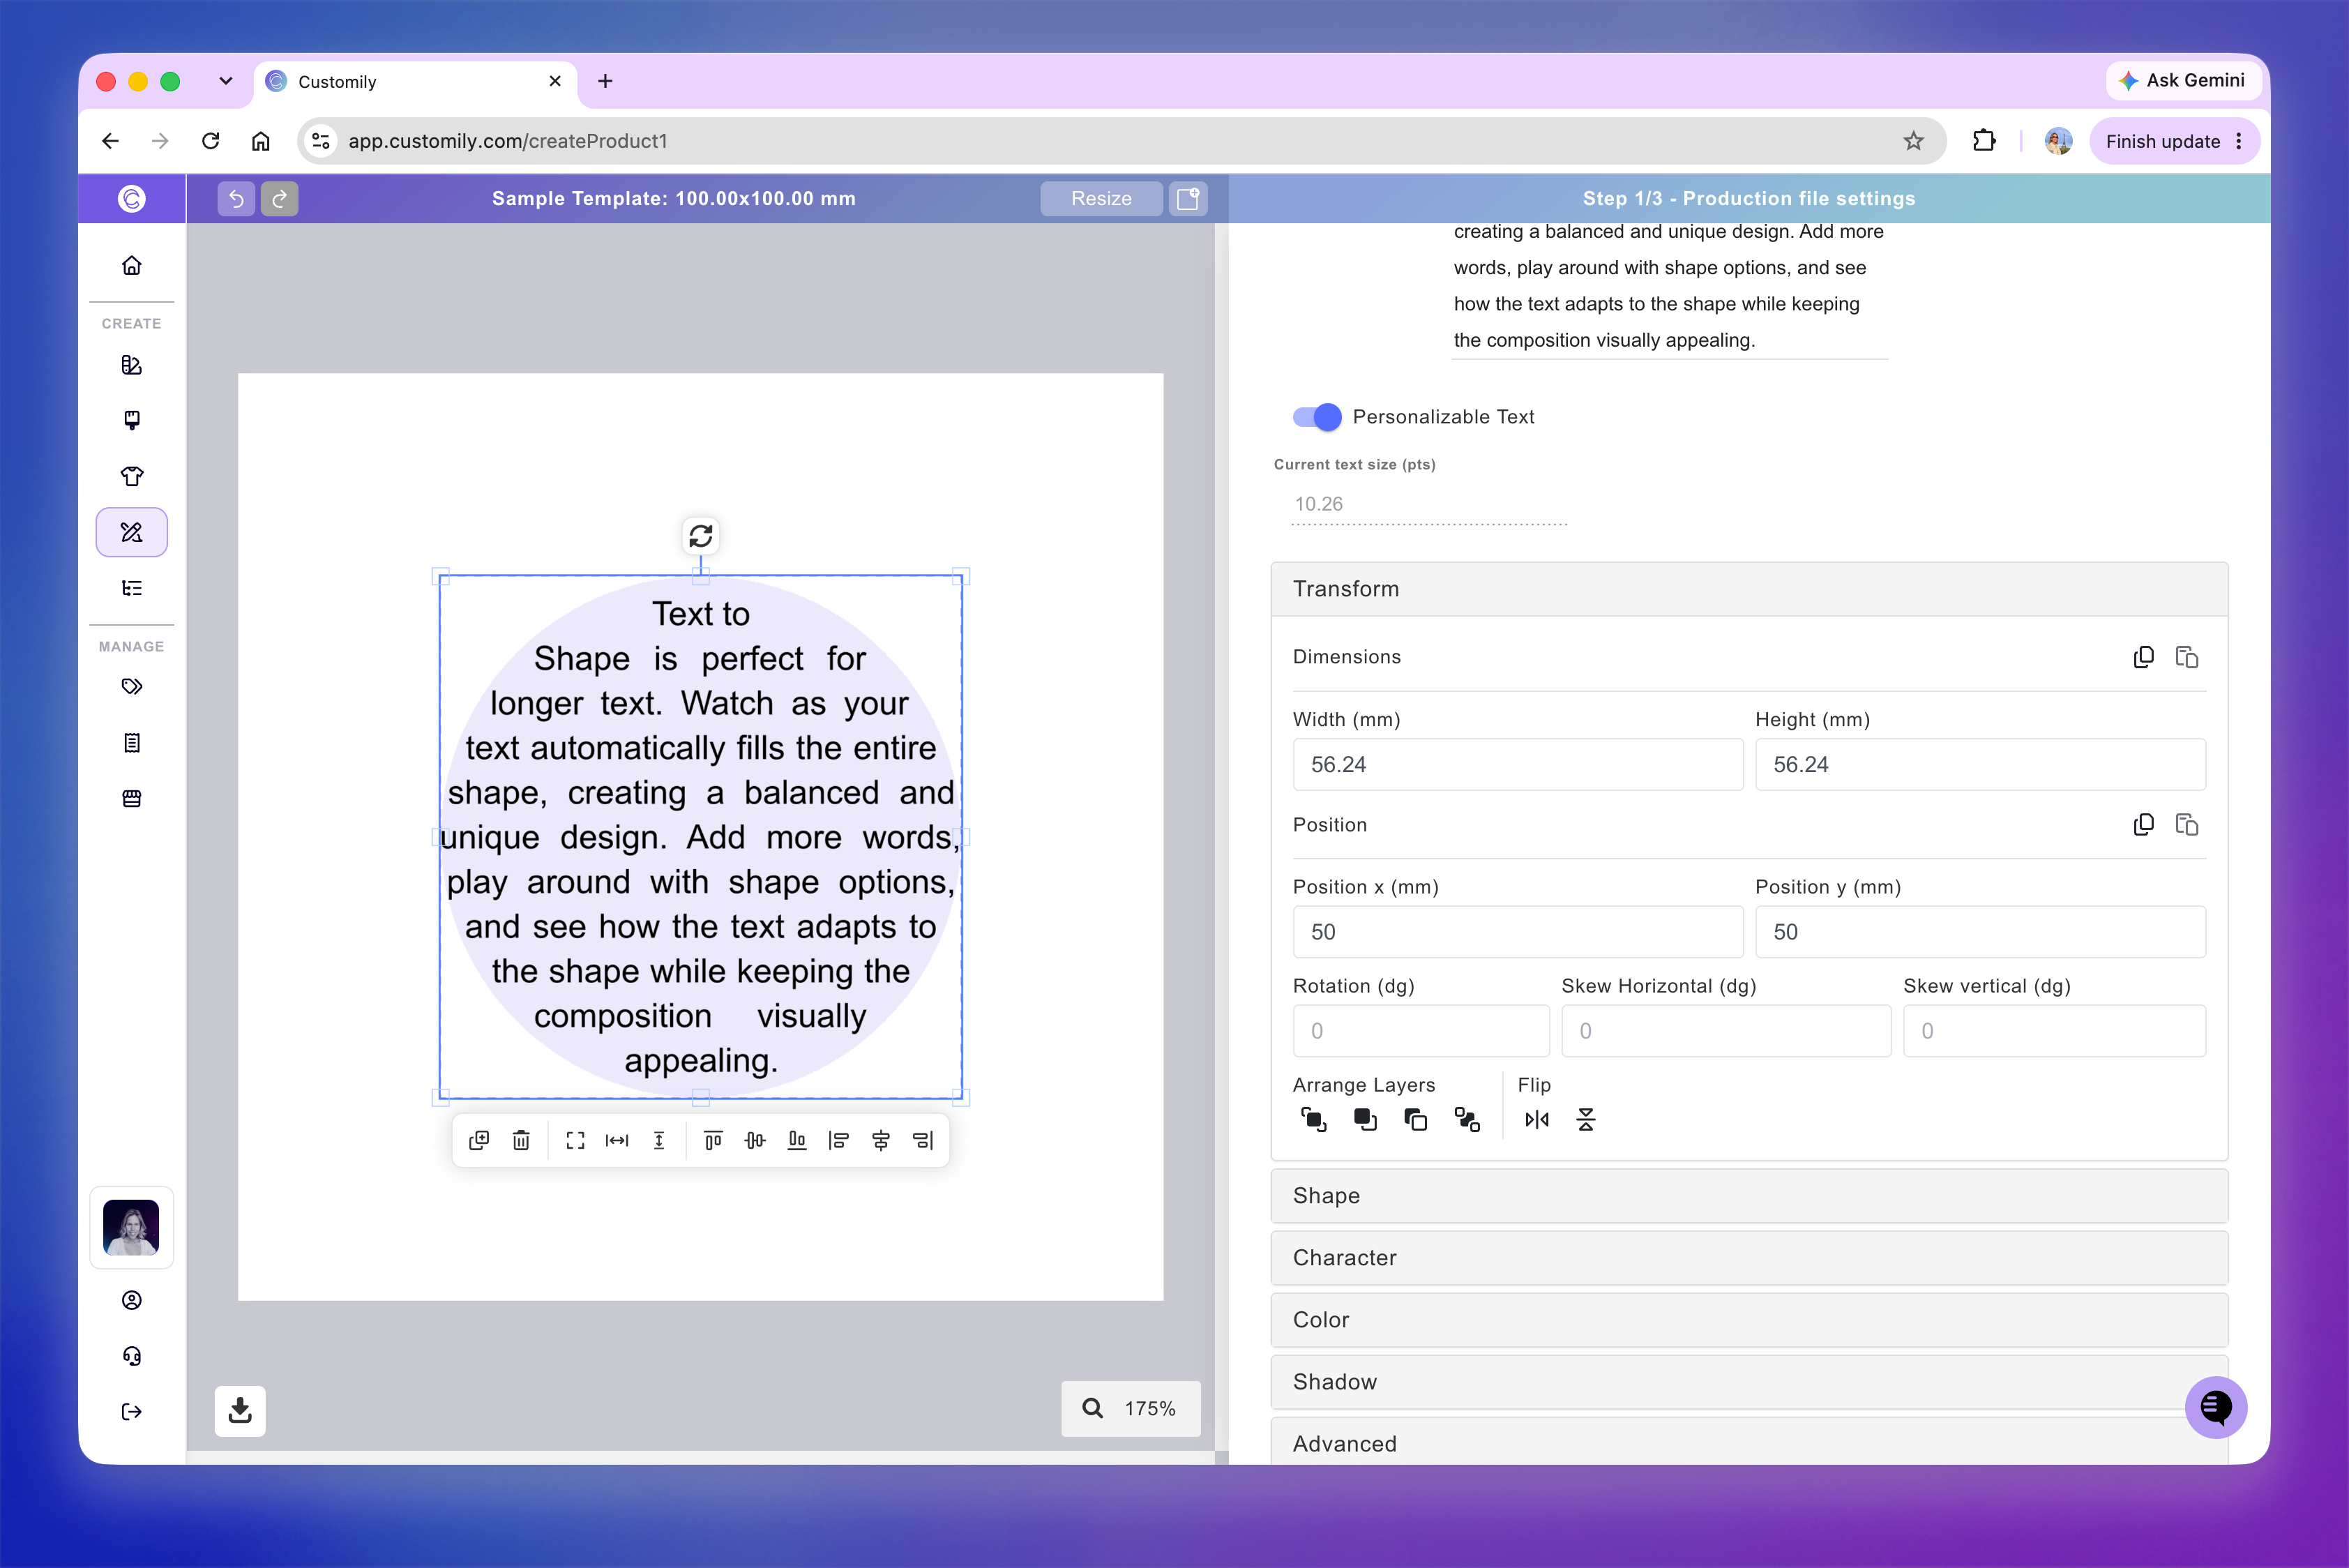Align element to vertical middle
2349x1568 pixels.
pos(755,1140)
